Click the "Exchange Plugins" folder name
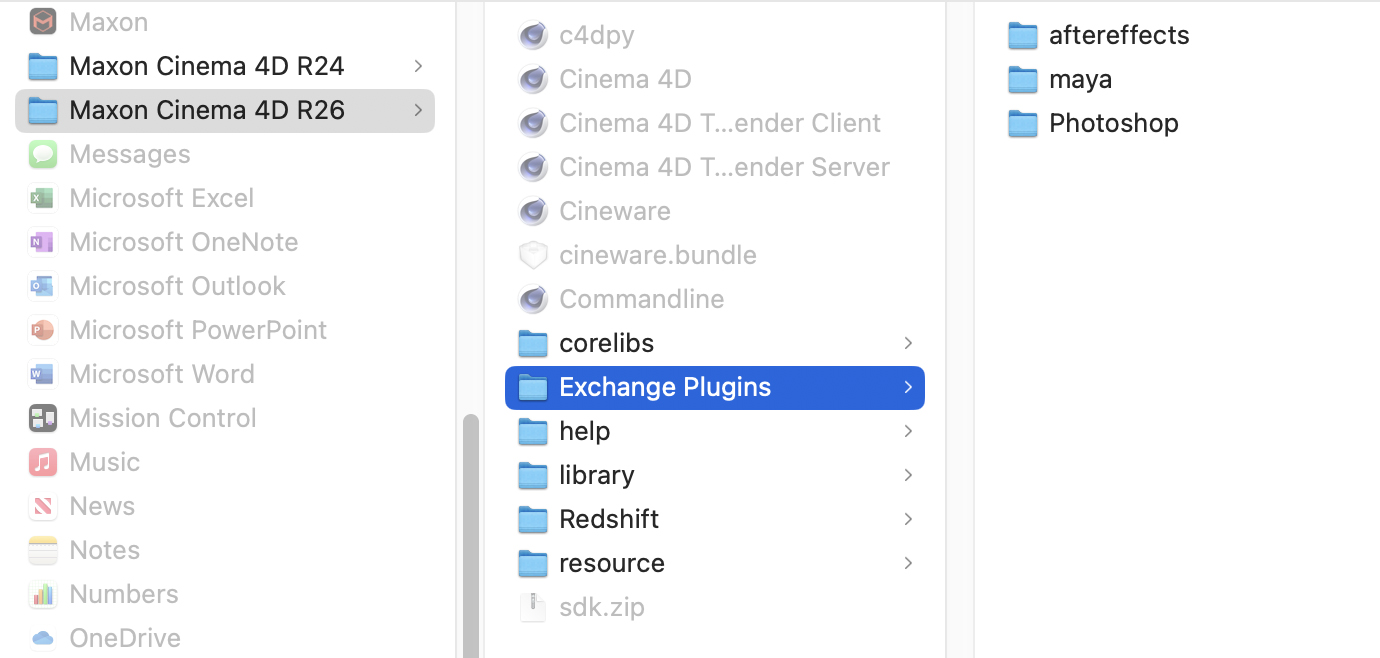Image resolution: width=1380 pixels, height=658 pixels. tap(665, 387)
